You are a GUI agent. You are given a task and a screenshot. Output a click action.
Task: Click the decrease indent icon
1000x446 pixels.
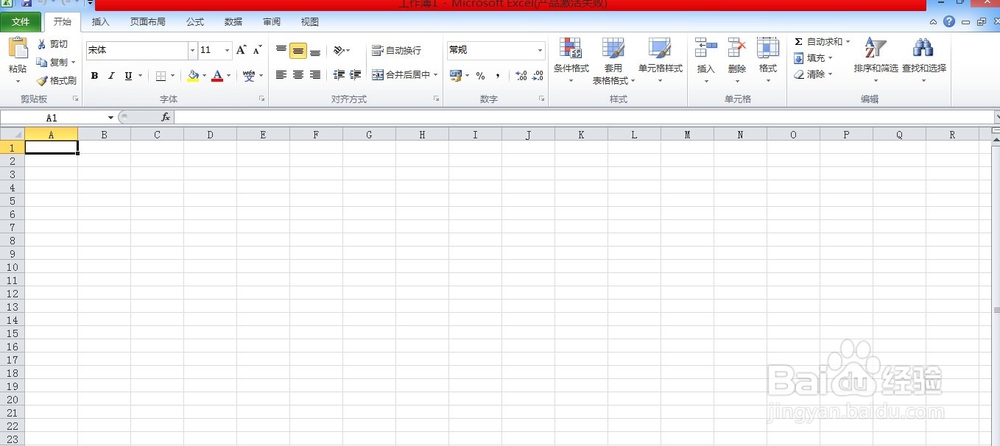(339, 75)
